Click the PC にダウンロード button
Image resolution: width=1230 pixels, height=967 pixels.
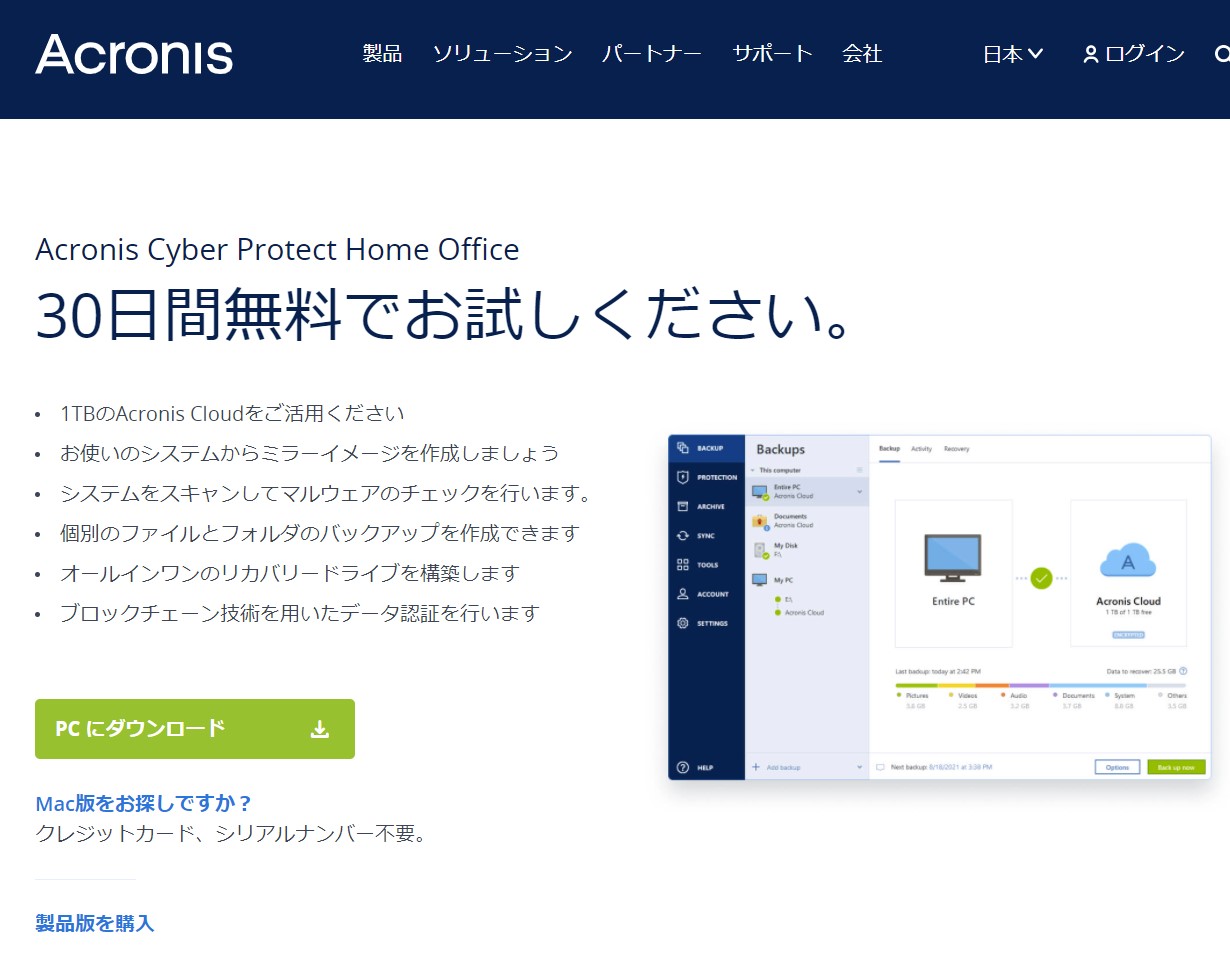pyautogui.click(x=195, y=729)
